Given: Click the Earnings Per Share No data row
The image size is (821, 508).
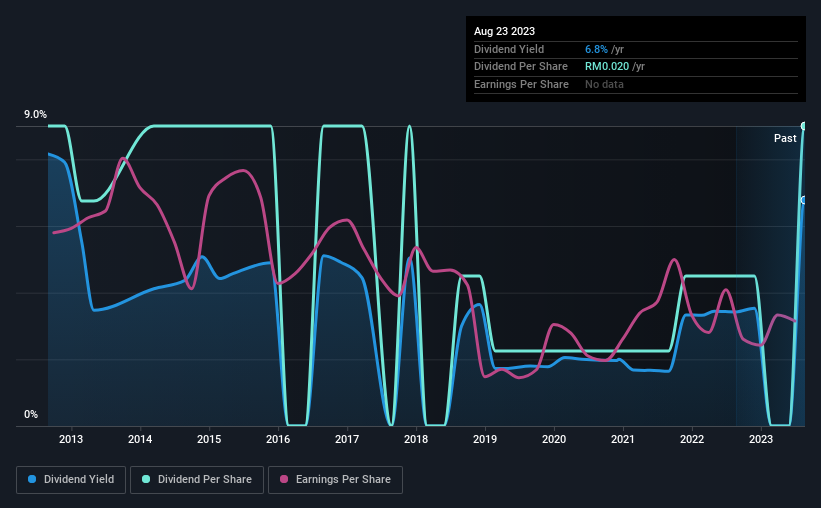Looking at the screenshot, I should 636,84.
